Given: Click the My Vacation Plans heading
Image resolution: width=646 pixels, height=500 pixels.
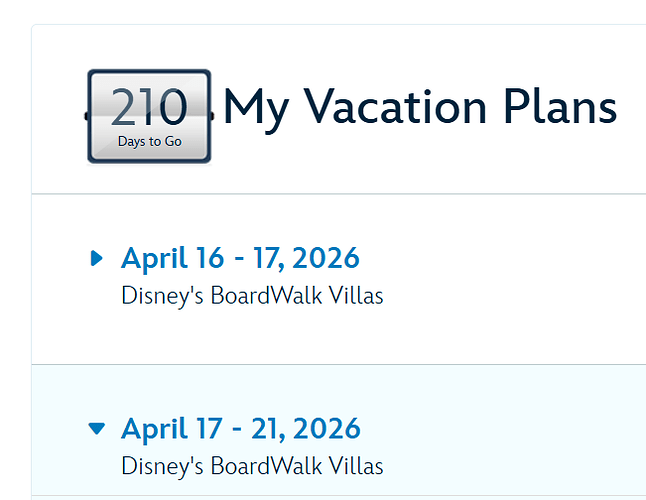Looking at the screenshot, I should (420, 107).
